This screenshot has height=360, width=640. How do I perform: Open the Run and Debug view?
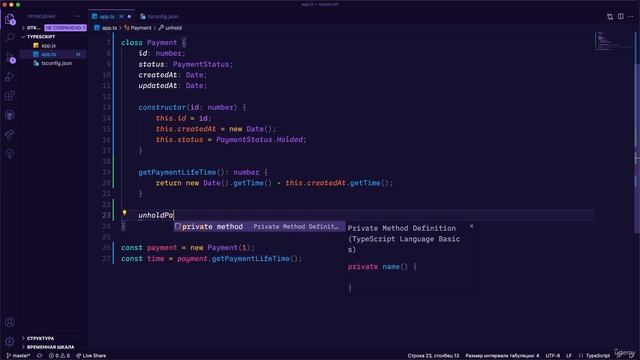(x=10, y=76)
